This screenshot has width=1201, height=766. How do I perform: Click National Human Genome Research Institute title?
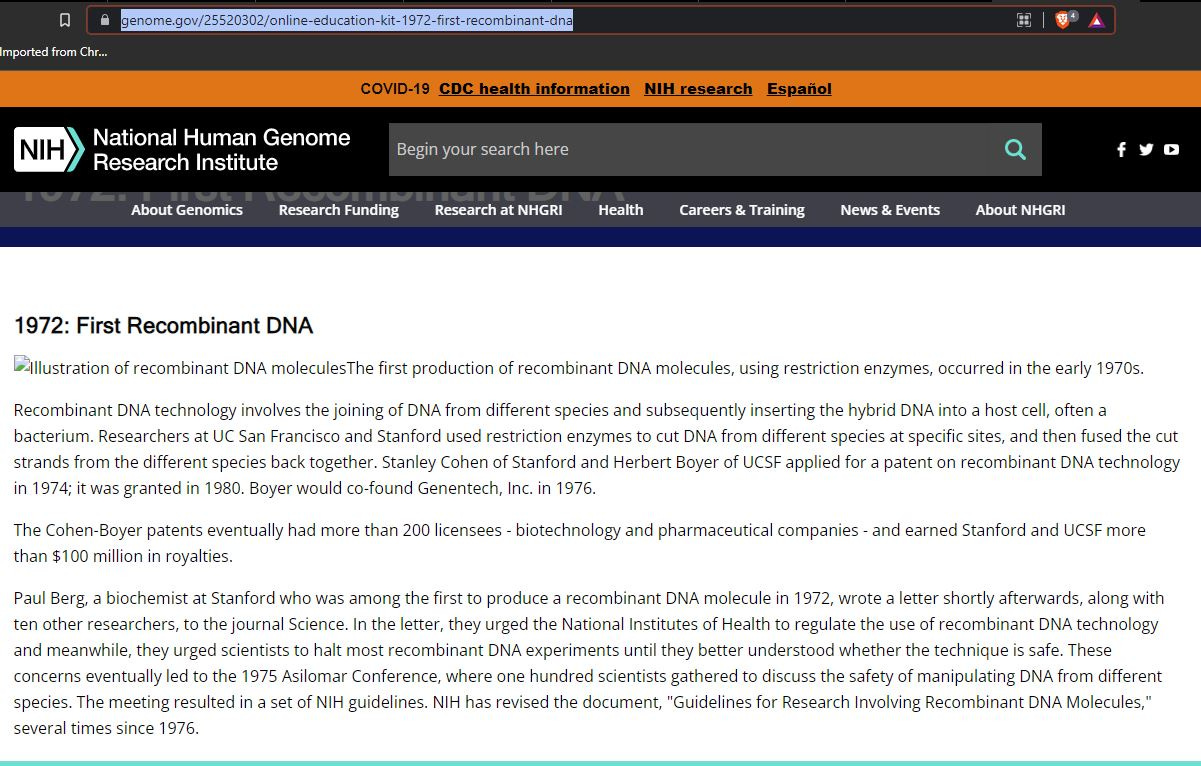click(221, 150)
